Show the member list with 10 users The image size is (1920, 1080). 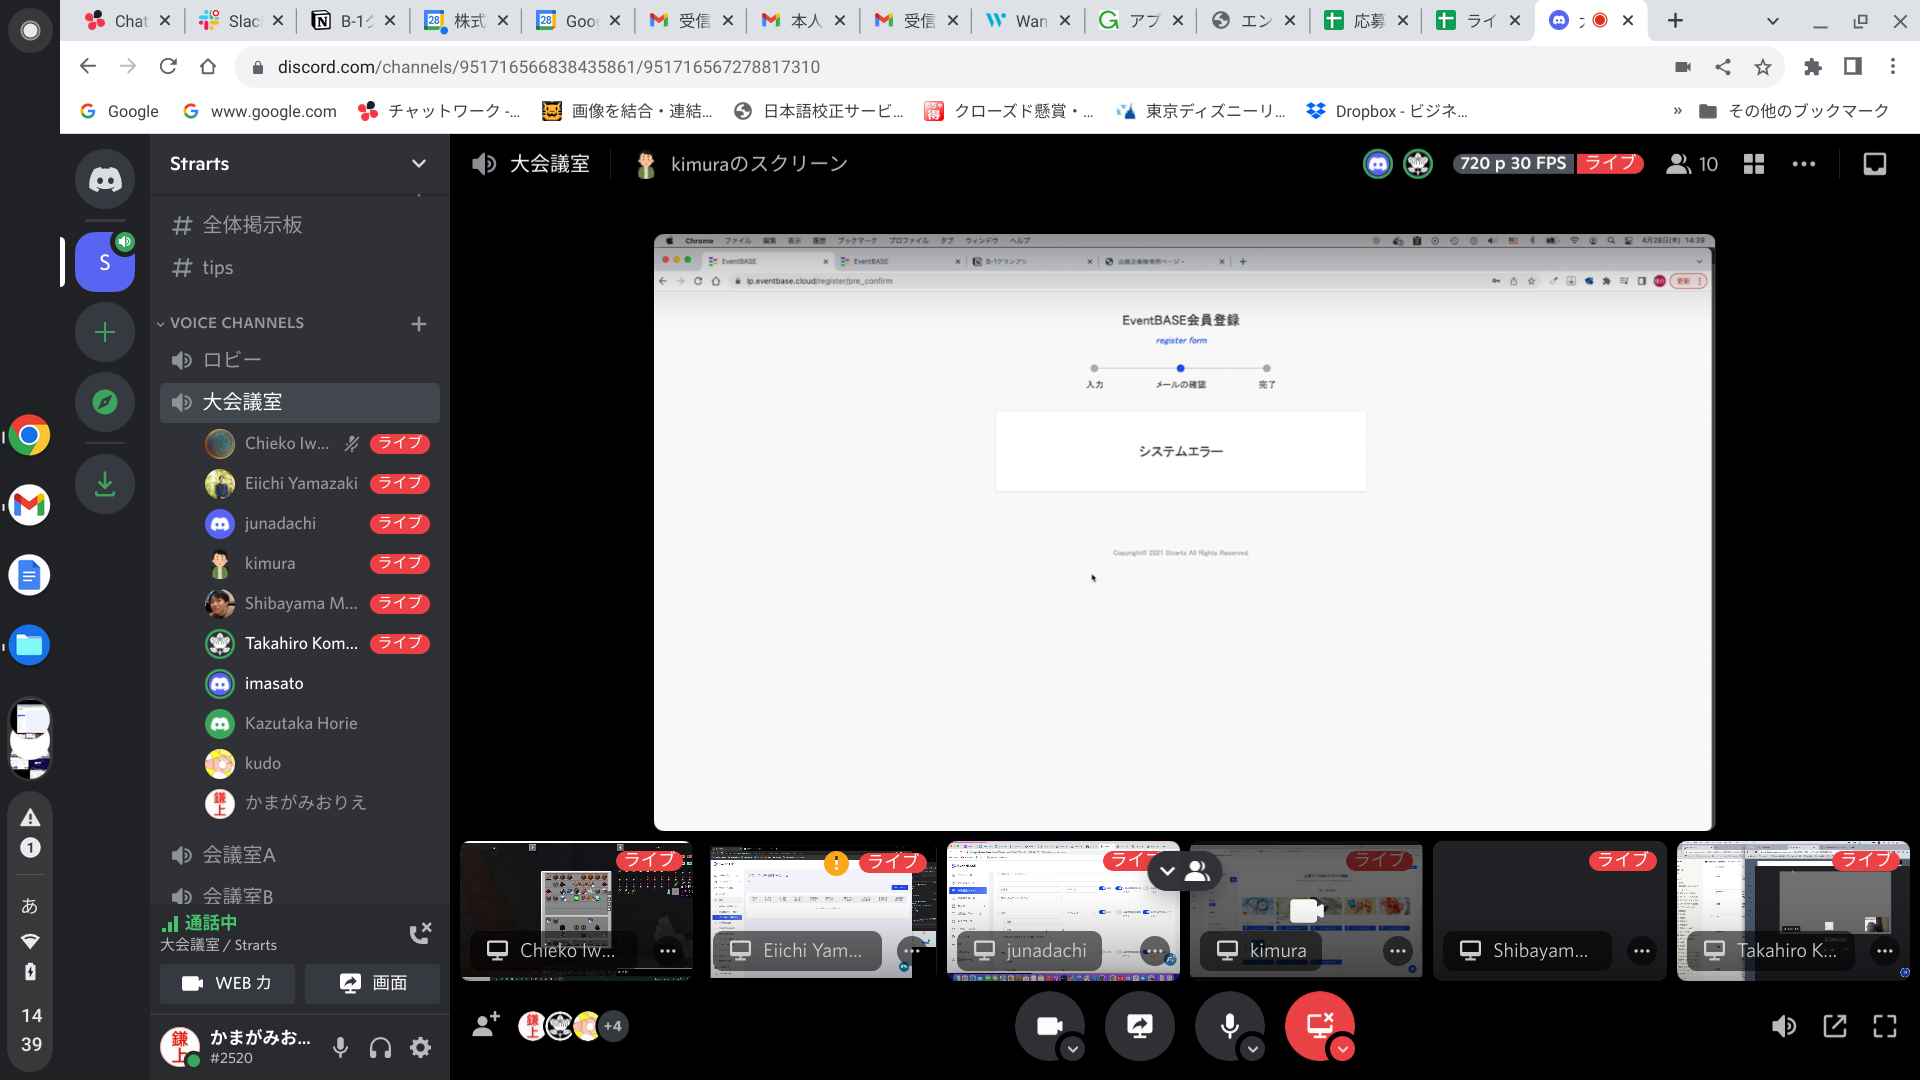[x=1692, y=164]
